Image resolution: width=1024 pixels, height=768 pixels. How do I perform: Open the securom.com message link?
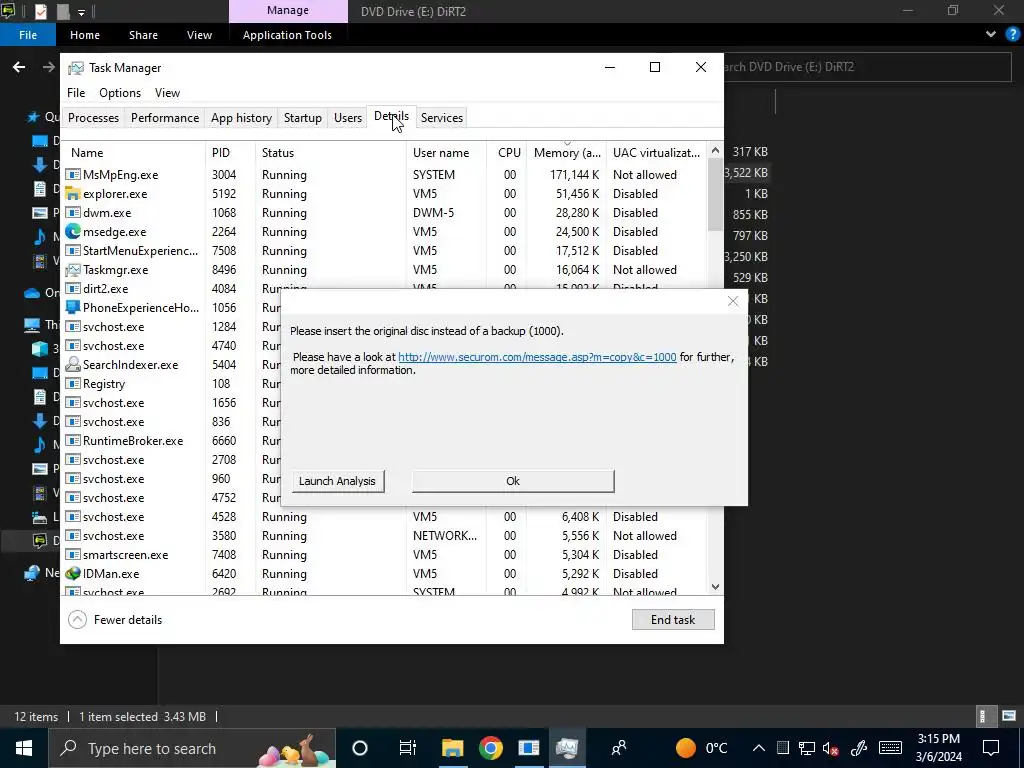pos(537,357)
